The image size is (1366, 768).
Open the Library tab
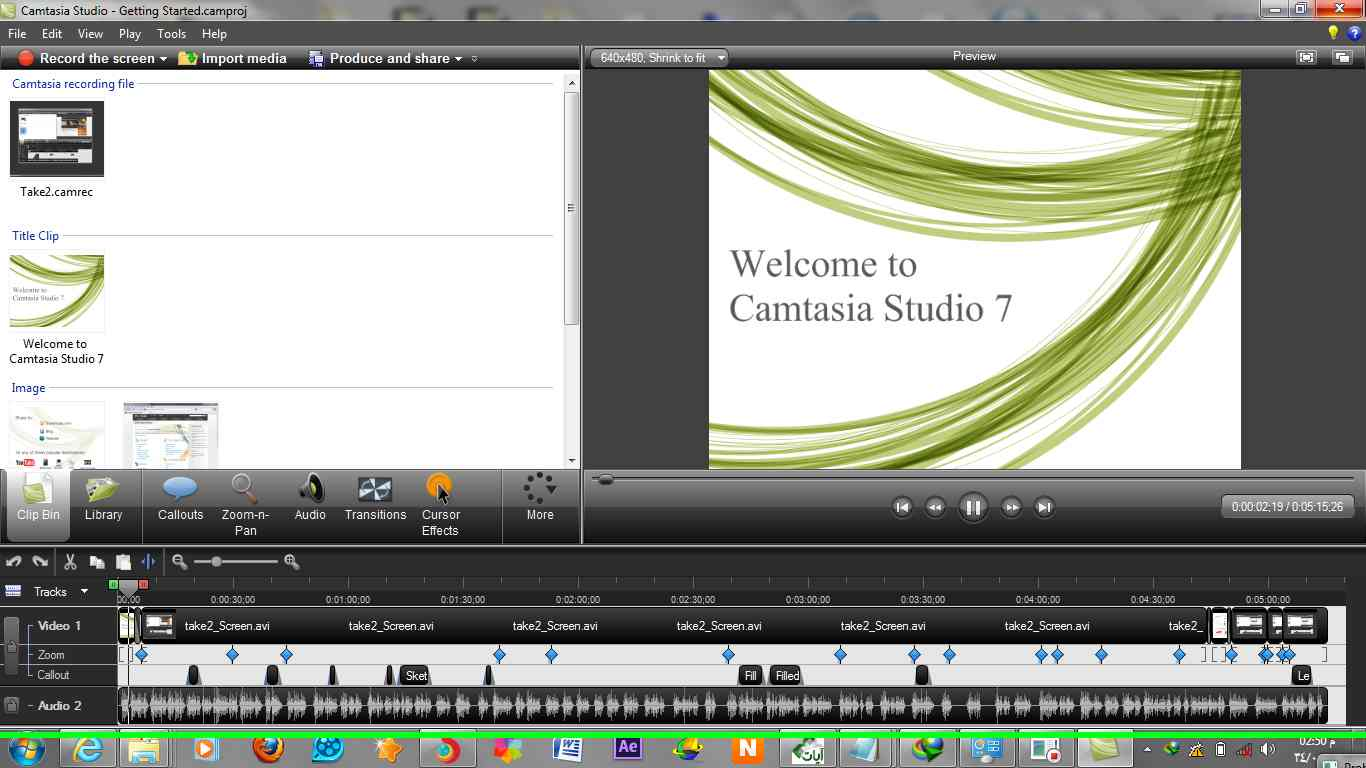[x=103, y=498]
